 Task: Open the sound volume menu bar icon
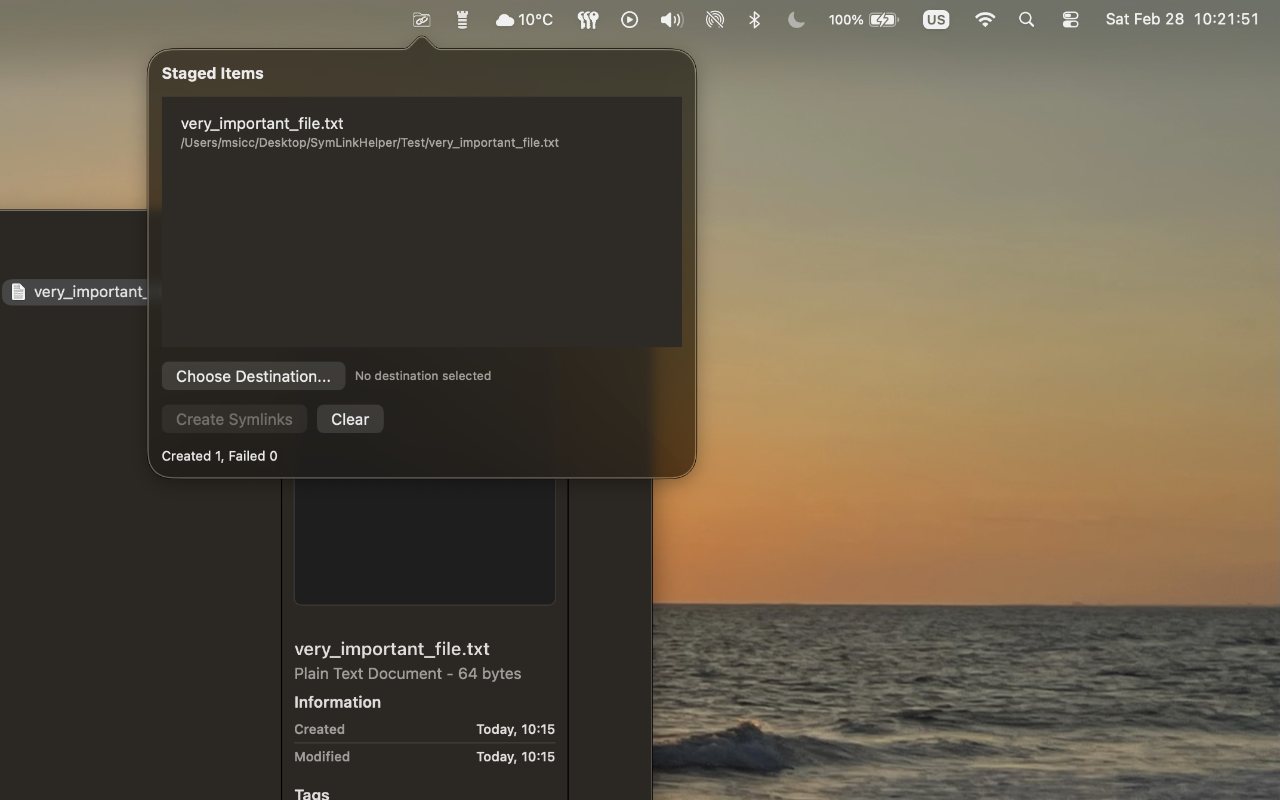pyautogui.click(x=670, y=19)
